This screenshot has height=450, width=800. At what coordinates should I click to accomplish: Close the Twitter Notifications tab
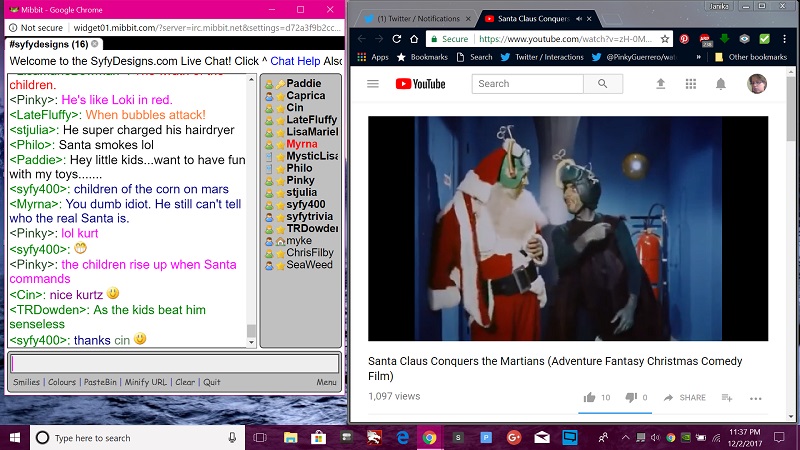tap(468, 19)
